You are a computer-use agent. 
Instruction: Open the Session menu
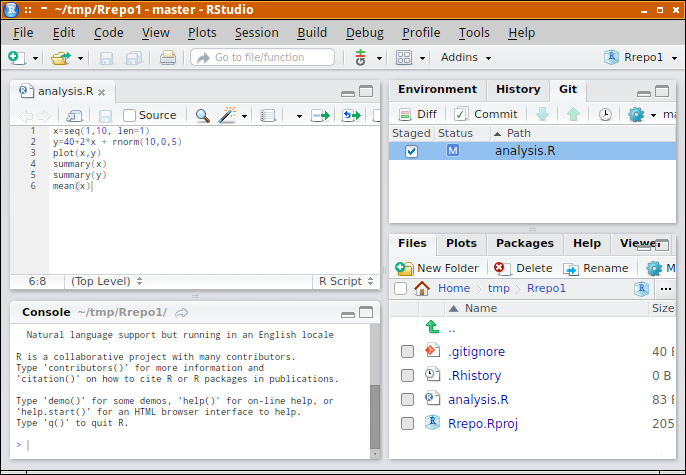(256, 33)
